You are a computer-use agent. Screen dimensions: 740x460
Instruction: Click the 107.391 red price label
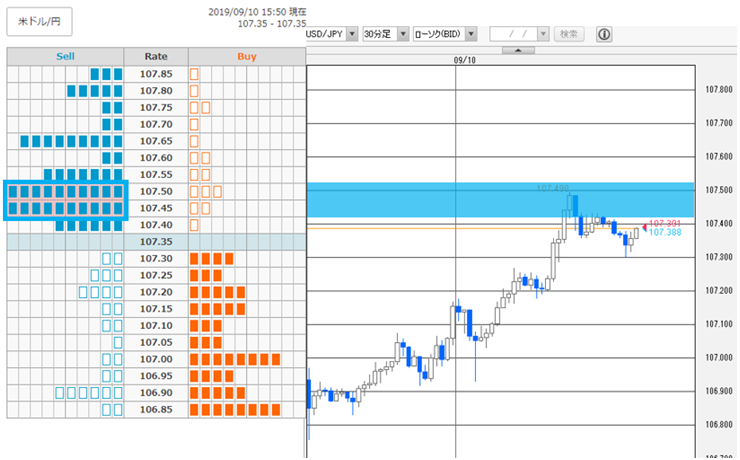[x=665, y=224]
